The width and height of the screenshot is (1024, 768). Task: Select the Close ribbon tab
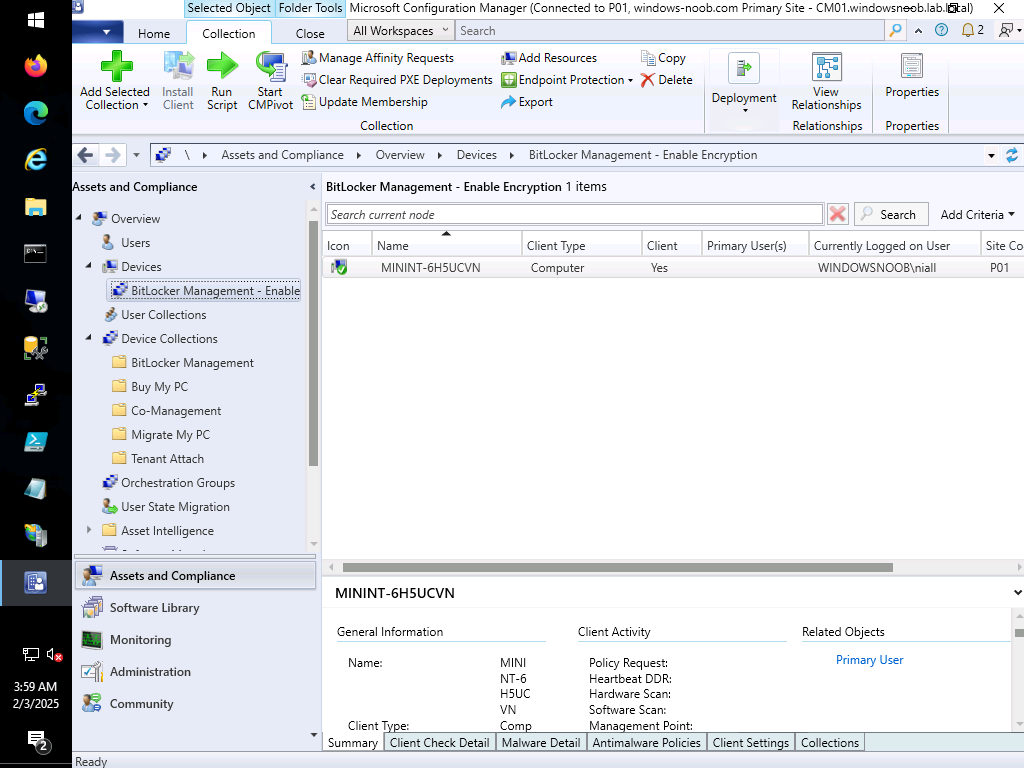point(310,33)
